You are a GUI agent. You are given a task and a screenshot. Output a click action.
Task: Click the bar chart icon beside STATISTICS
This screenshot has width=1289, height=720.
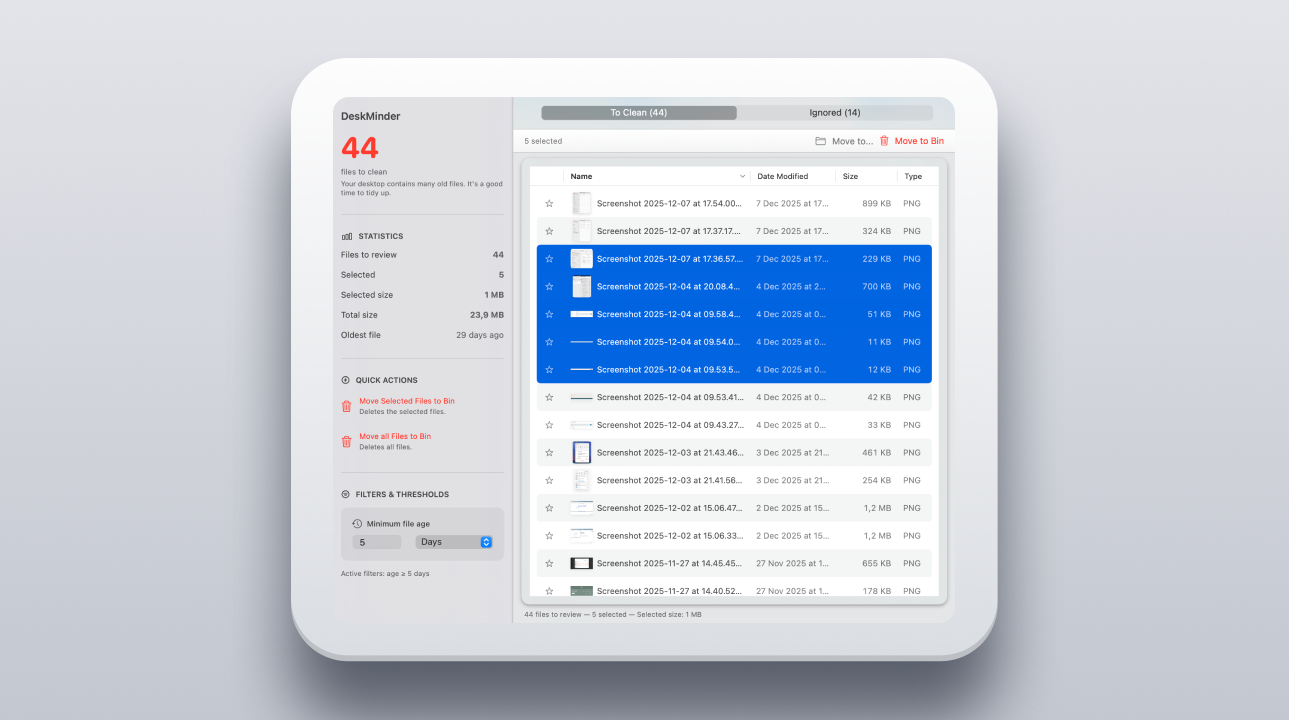347,236
